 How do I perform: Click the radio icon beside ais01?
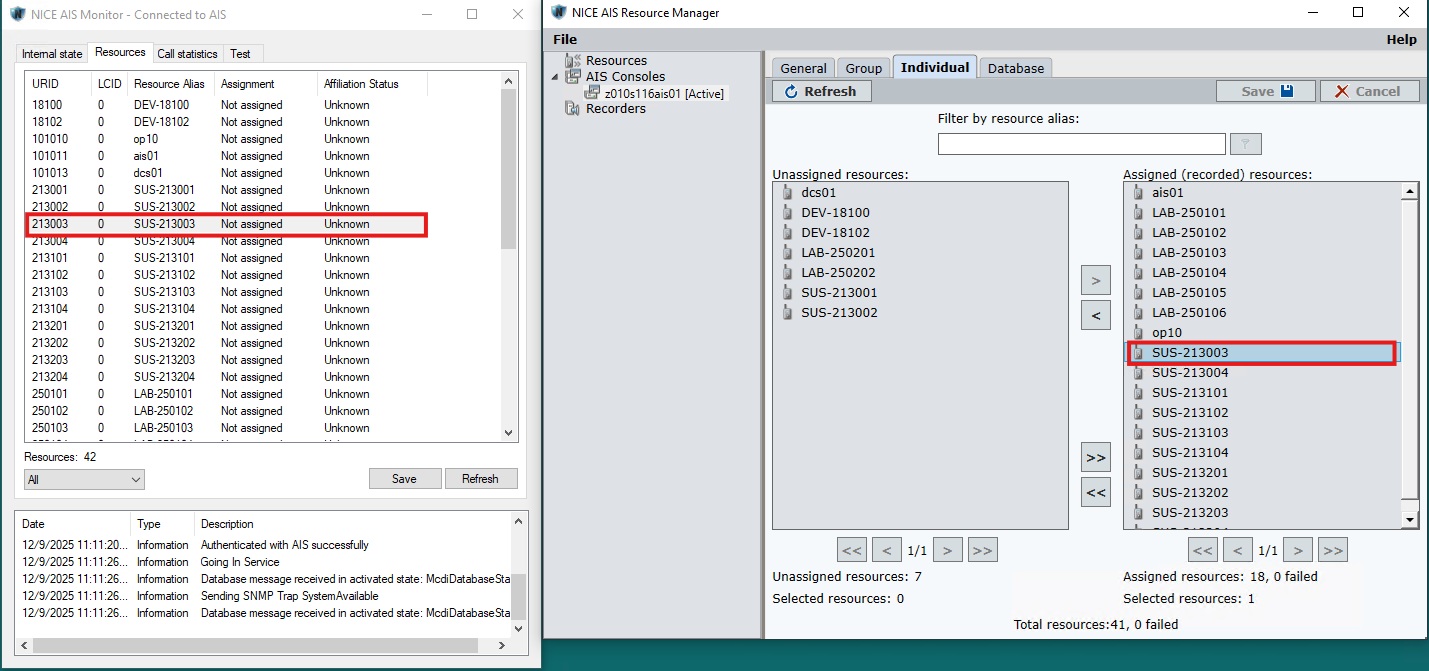click(x=1138, y=193)
